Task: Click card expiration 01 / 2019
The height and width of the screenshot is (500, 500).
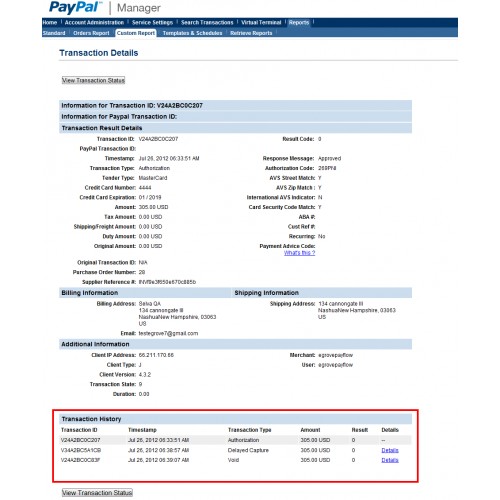Action: click(x=150, y=197)
